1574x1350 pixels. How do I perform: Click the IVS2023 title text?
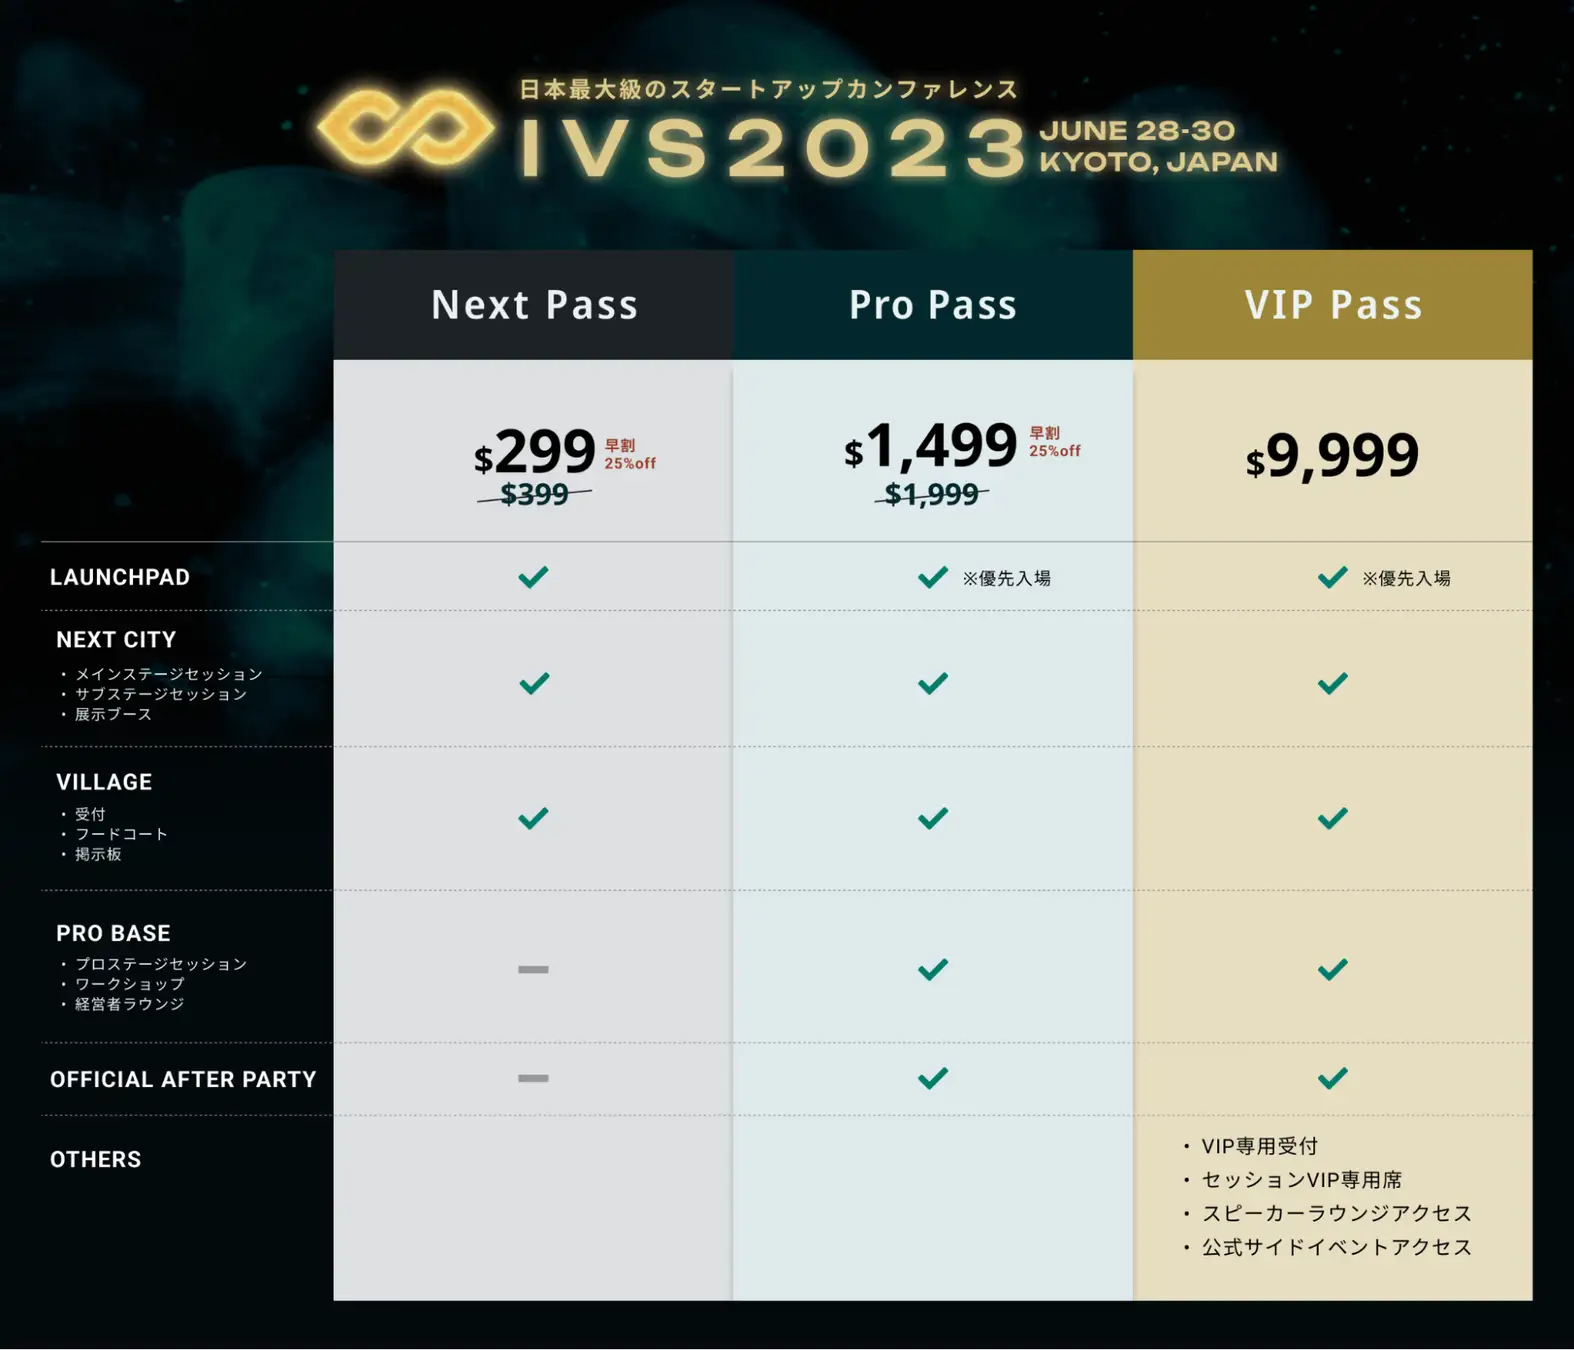773,148
